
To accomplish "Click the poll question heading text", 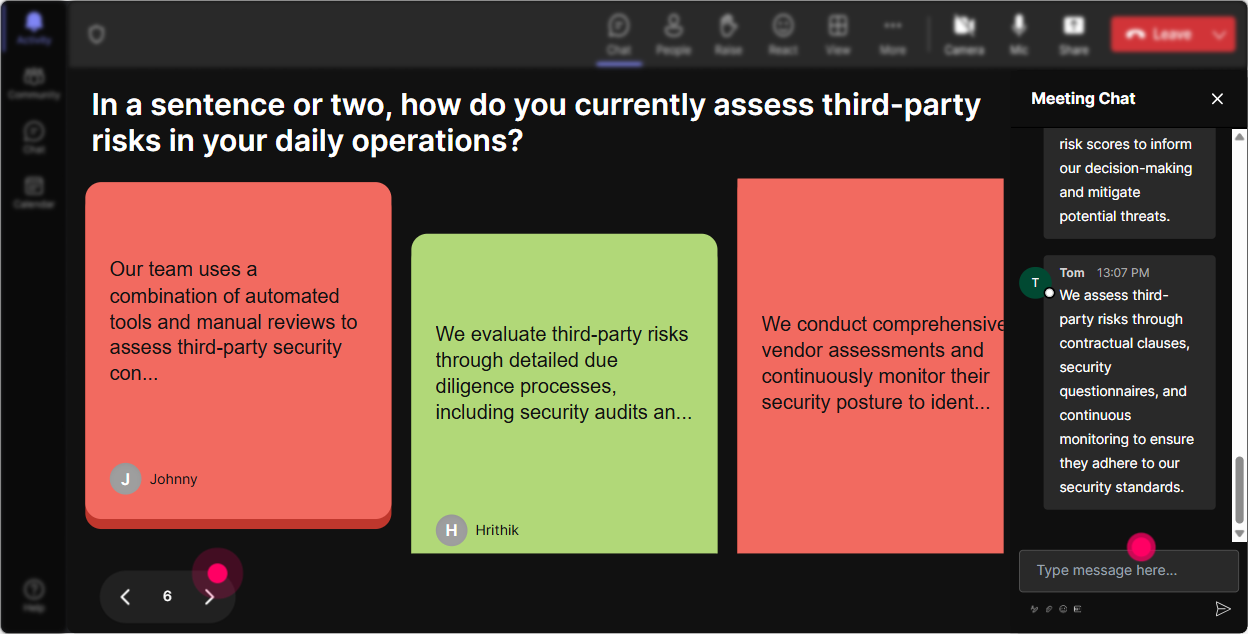I will (x=536, y=122).
